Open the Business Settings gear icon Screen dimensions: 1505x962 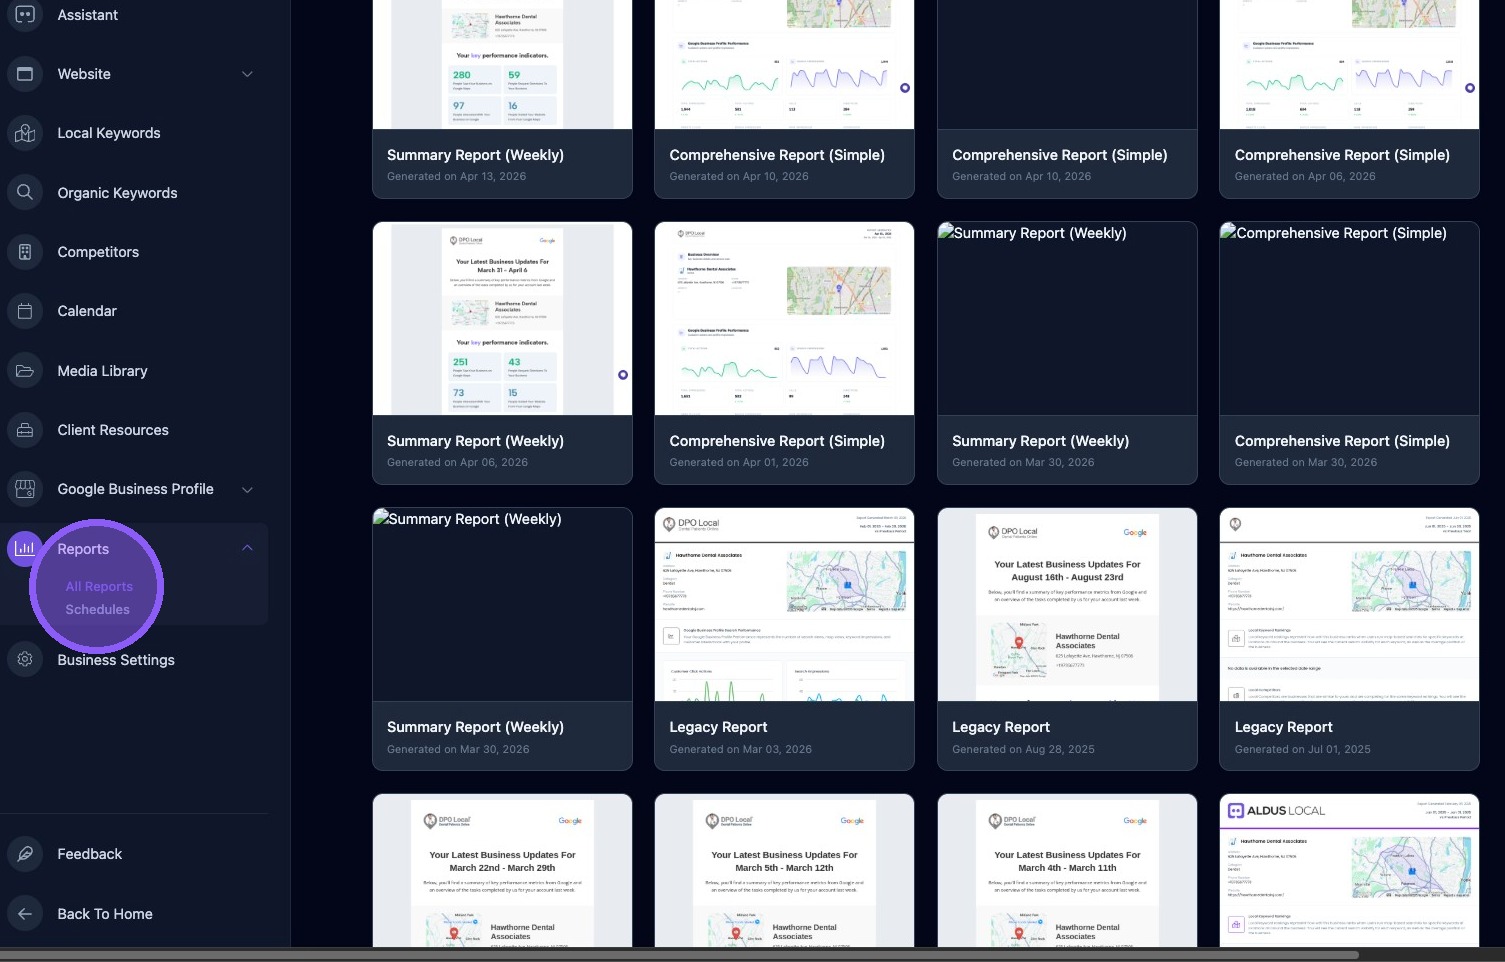(x=25, y=659)
